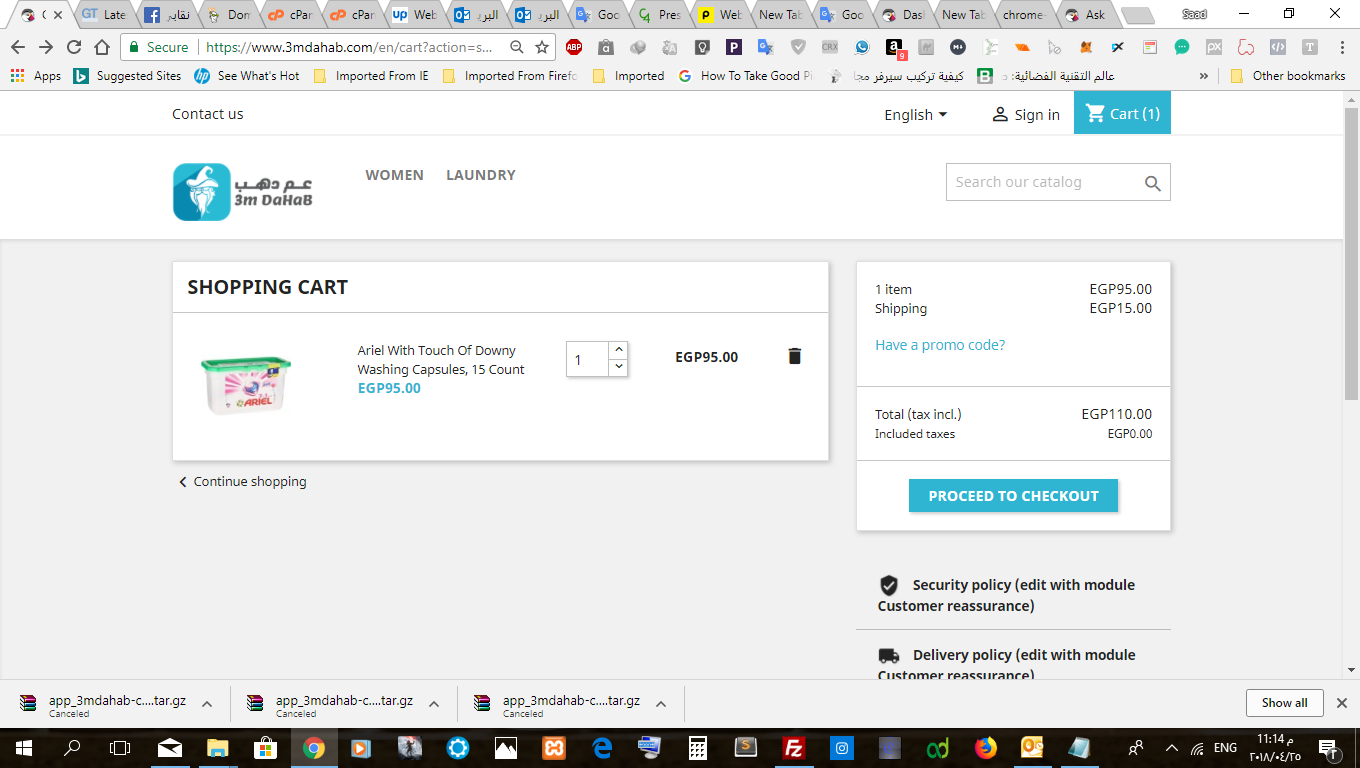The width and height of the screenshot is (1360, 768).
Task: Switch to the chrome browser tab
Action: tap(1024, 15)
